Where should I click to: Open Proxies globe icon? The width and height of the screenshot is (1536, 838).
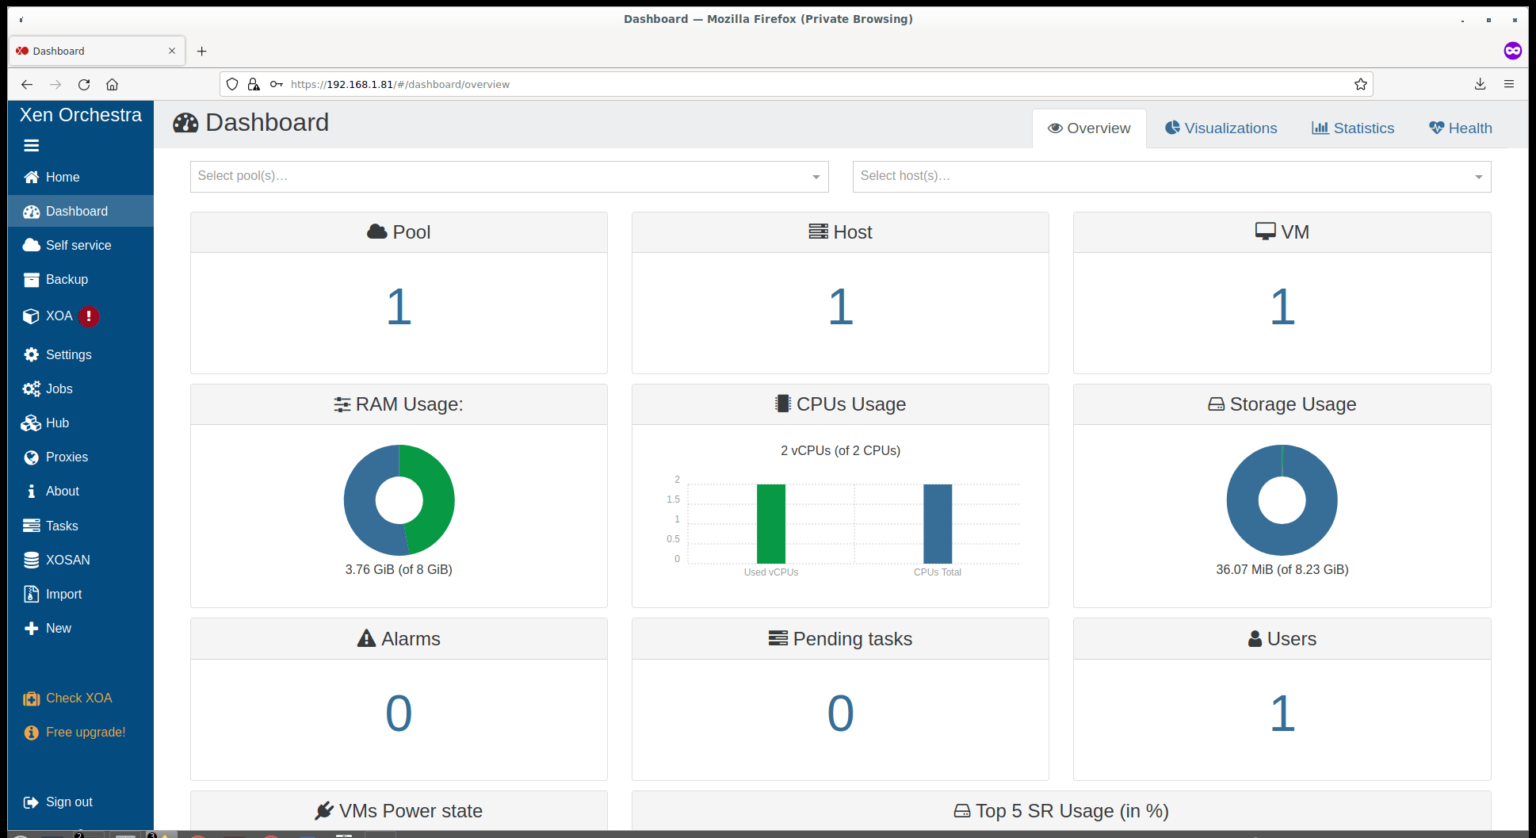pyautogui.click(x=31, y=457)
